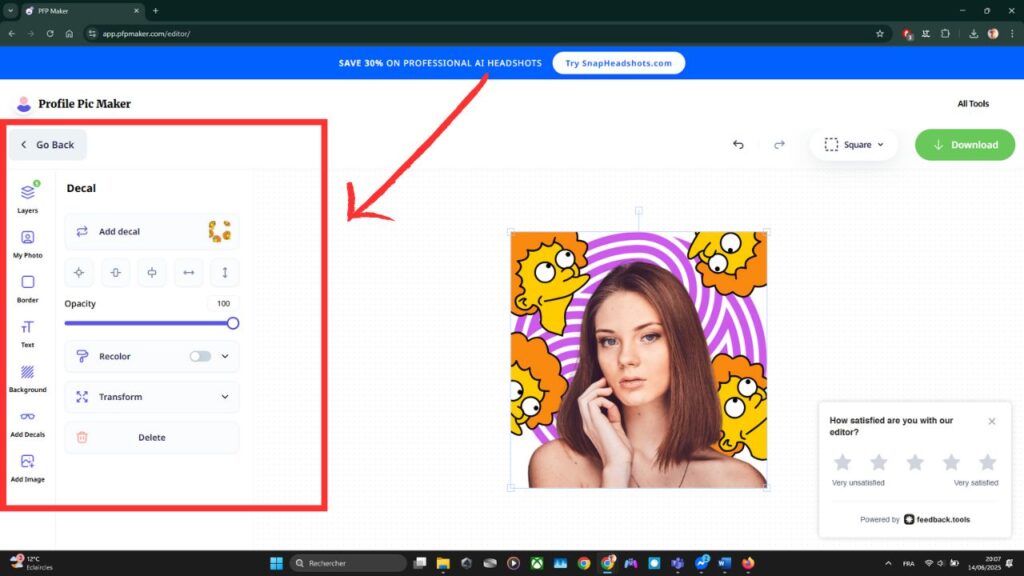This screenshot has height=576, width=1024.
Task: Delete the selected decal
Action: pyautogui.click(x=152, y=437)
